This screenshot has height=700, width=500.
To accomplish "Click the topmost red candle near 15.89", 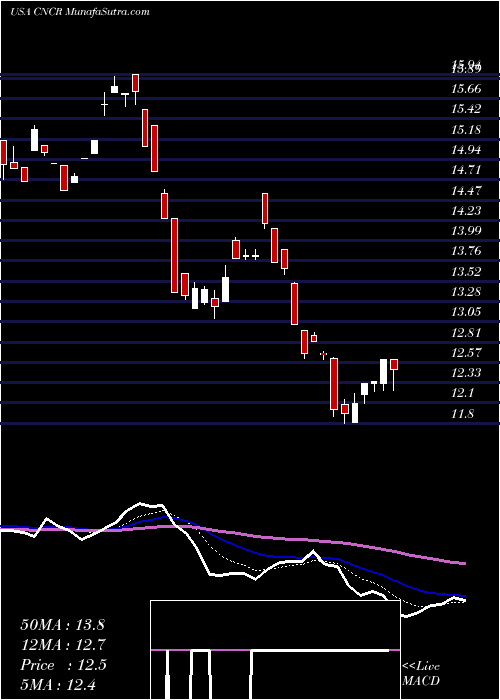I will click(135, 83).
